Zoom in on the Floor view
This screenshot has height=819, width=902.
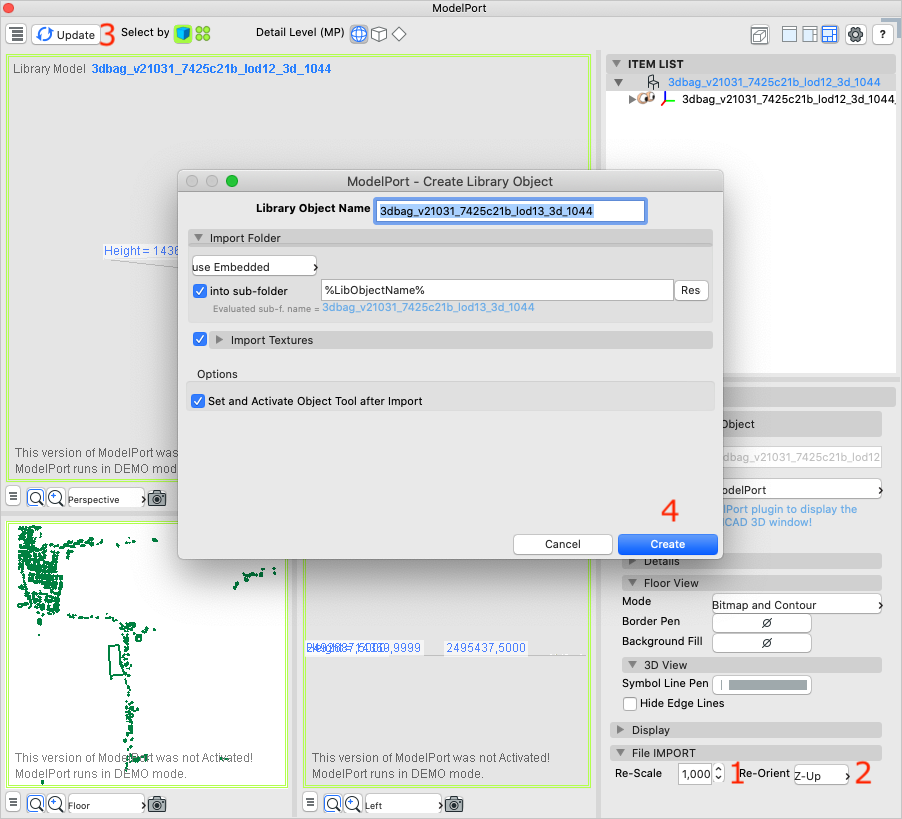tap(55, 804)
